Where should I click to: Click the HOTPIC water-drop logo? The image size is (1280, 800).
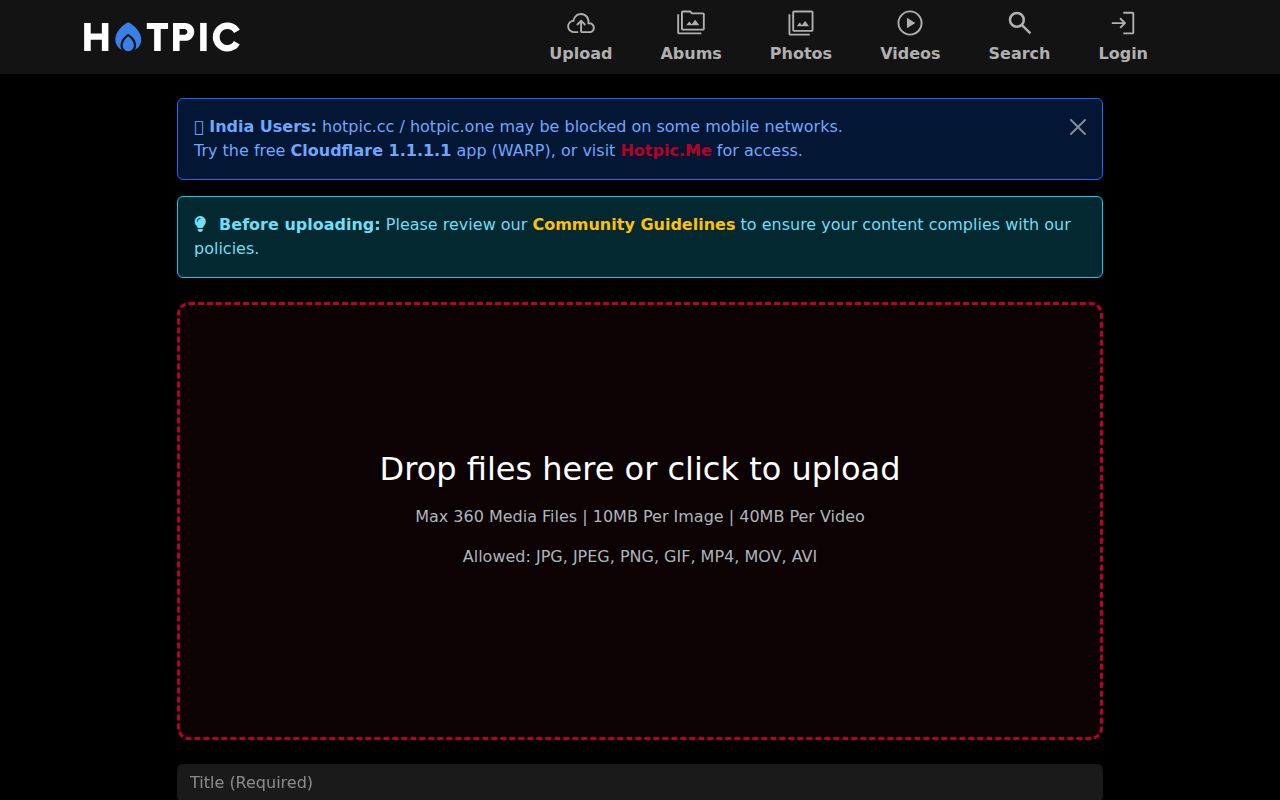(129, 36)
